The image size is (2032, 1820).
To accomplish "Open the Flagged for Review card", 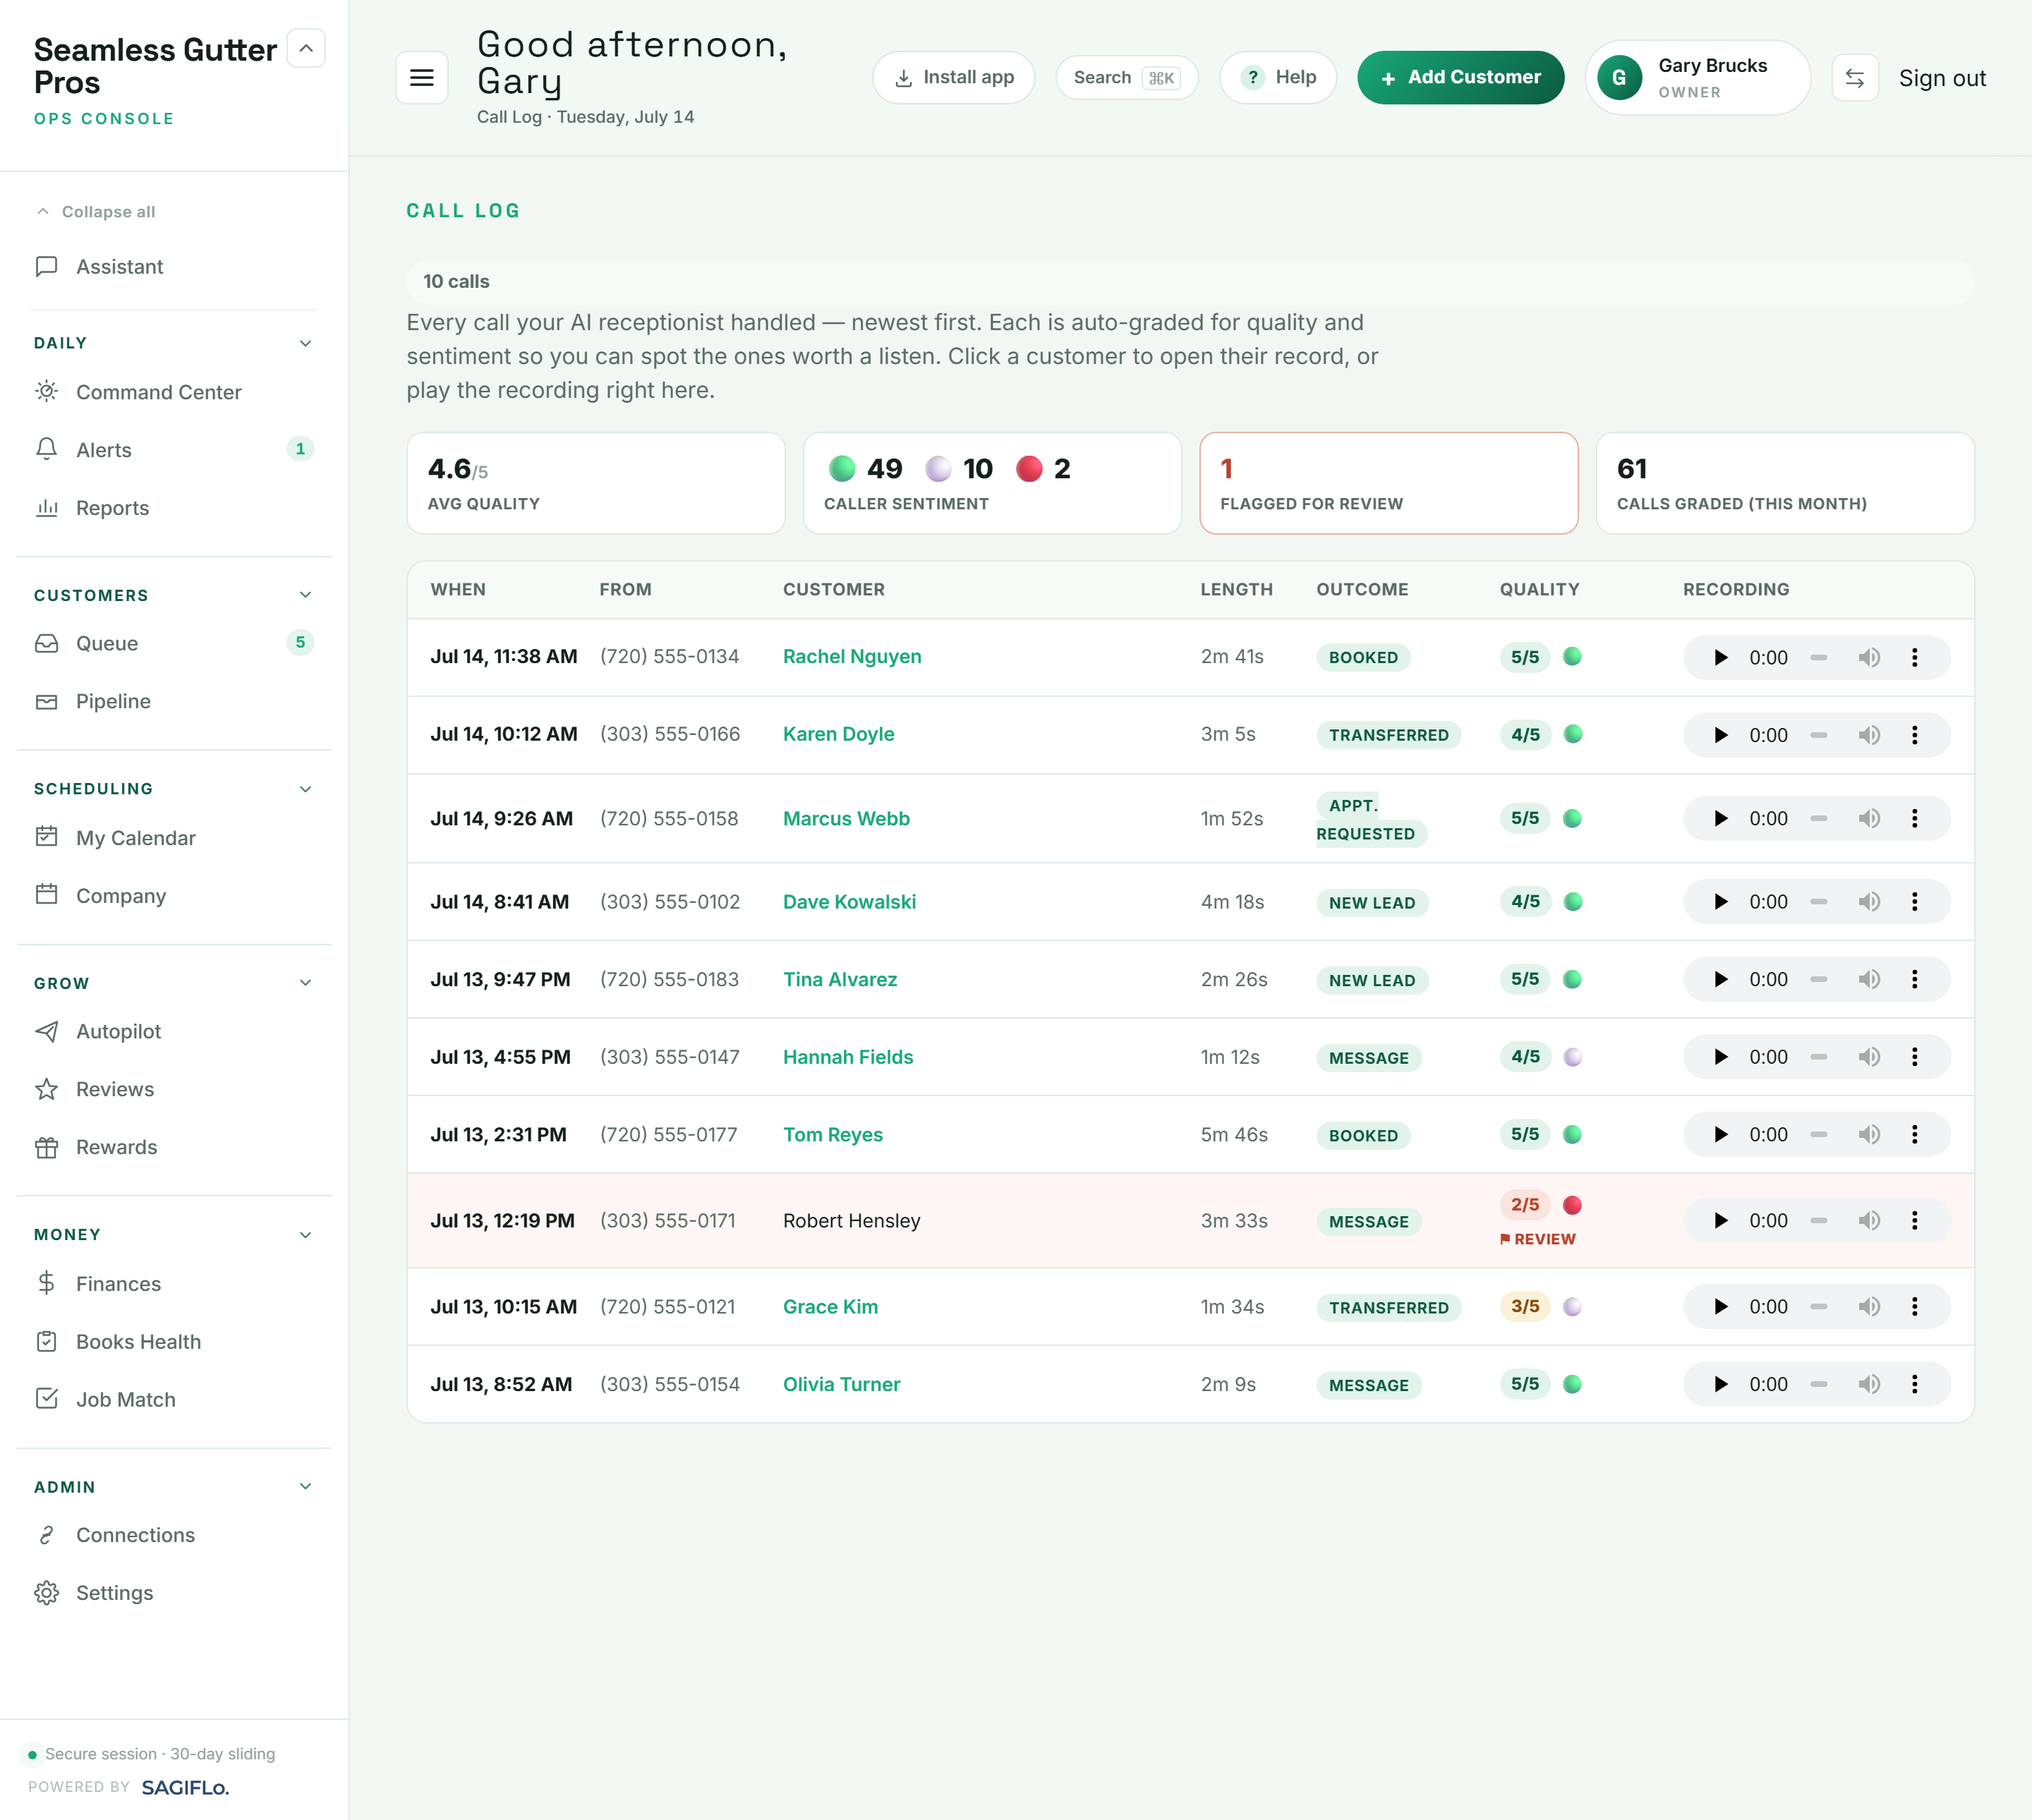I will tap(1389, 484).
